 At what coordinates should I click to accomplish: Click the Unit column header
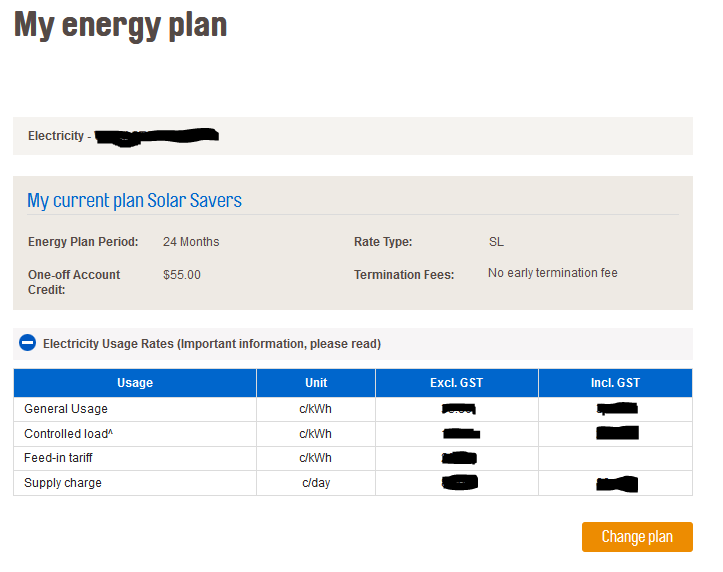tap(316, 383)
